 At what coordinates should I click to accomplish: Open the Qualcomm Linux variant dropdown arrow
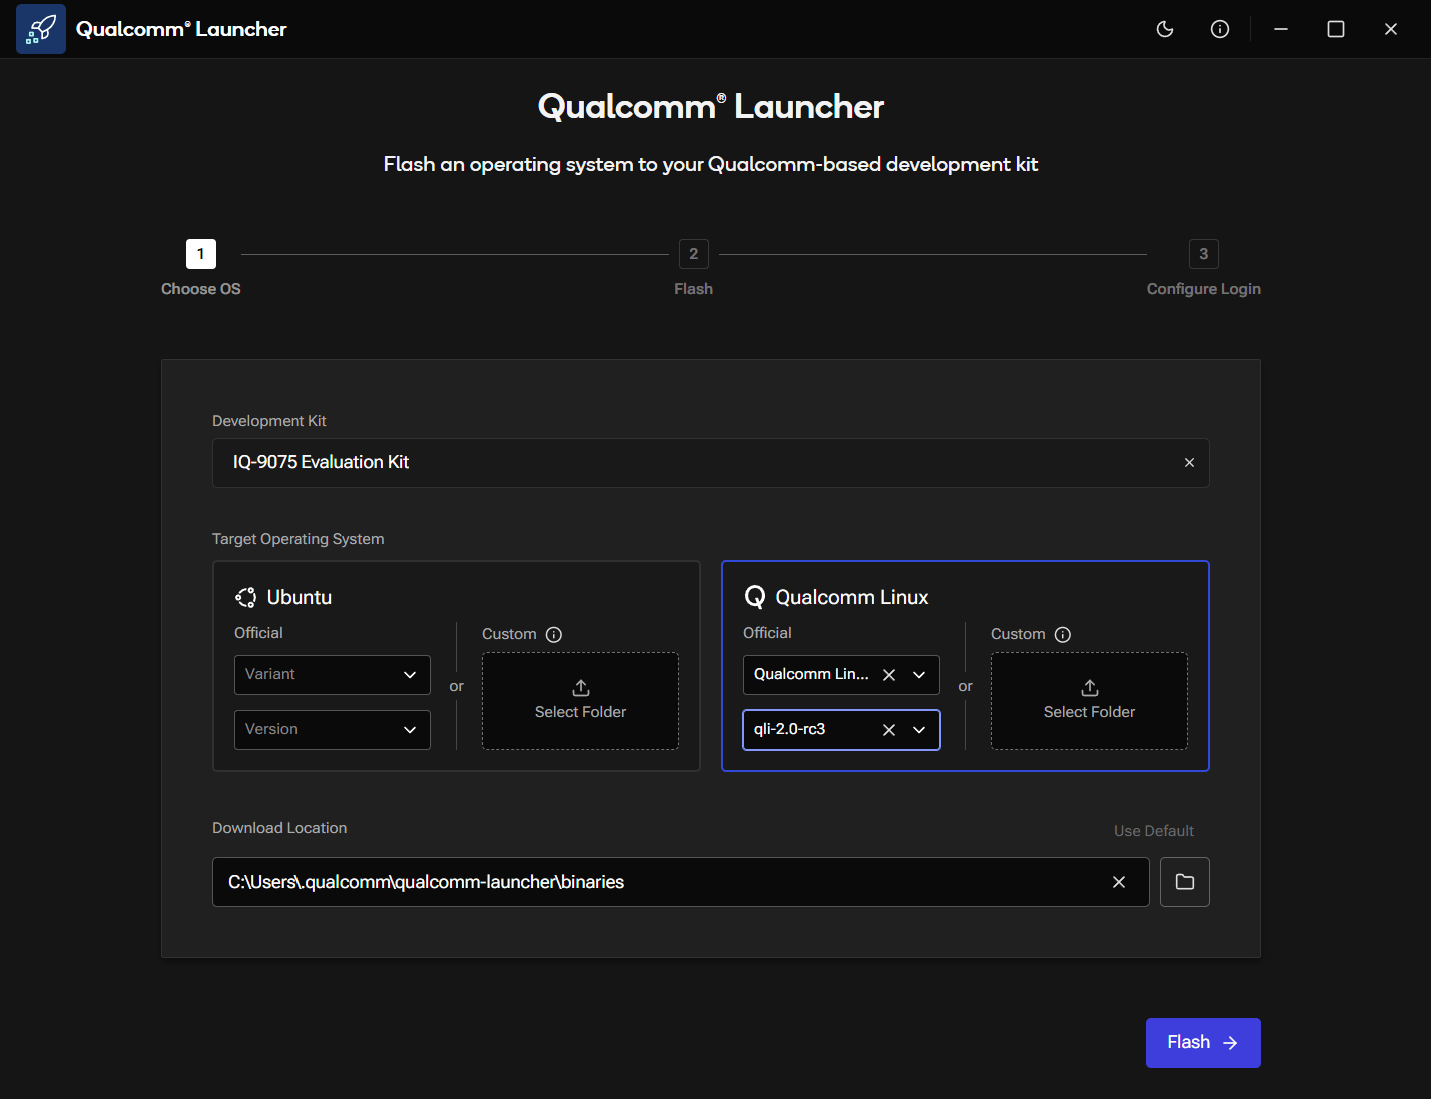point(919,675)
